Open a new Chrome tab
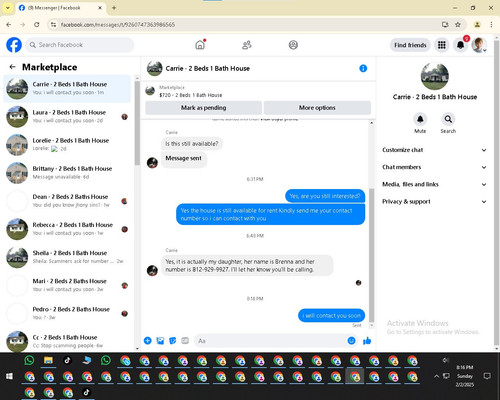Screen dimensions: 500x400 click(114, 8)
